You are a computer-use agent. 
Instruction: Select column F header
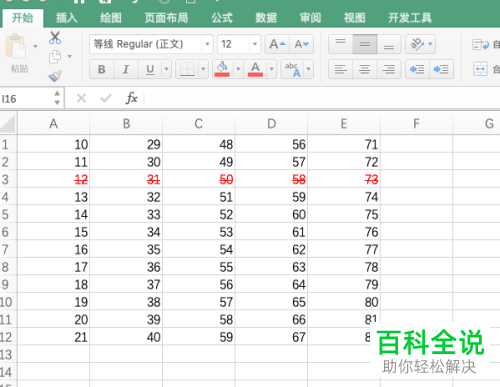coord(416,124)
